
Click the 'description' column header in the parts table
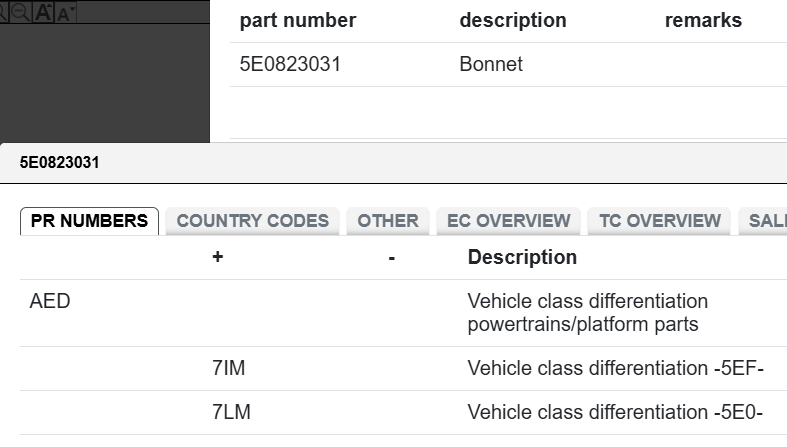pyautogui.click(x=513, y=21)
